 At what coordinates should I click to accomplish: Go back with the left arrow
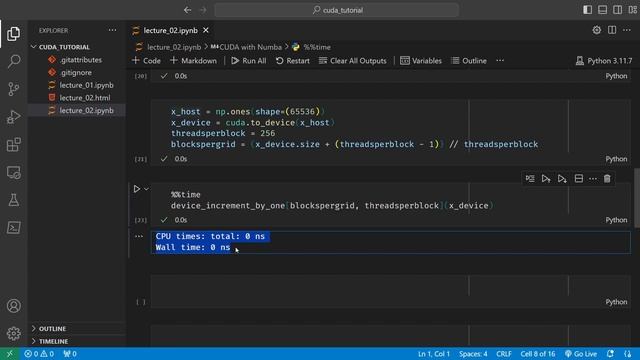[x=187, y=10]
